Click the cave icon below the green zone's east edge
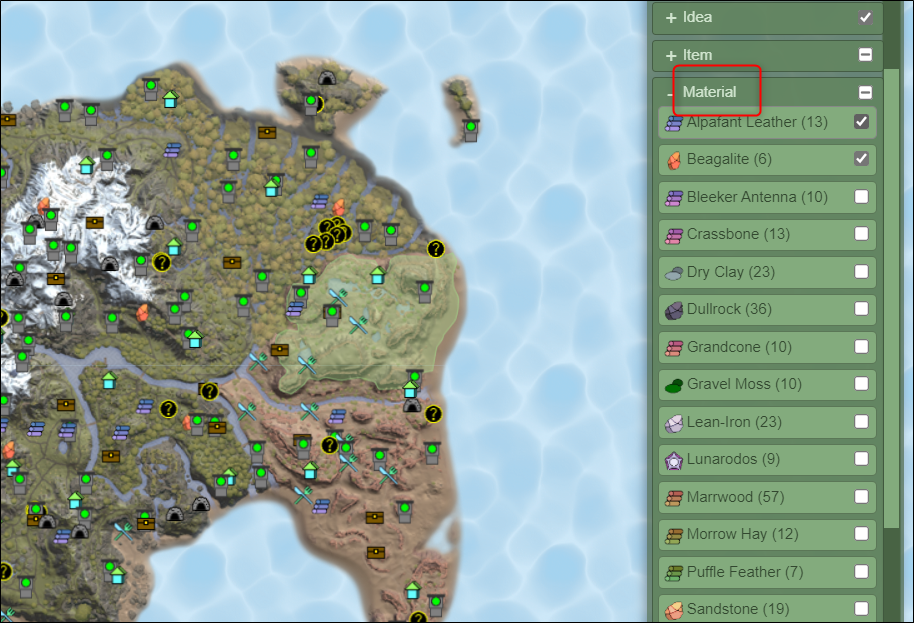Image resolution: width=914 pixels, height=623 pixels. coord(412,405)
